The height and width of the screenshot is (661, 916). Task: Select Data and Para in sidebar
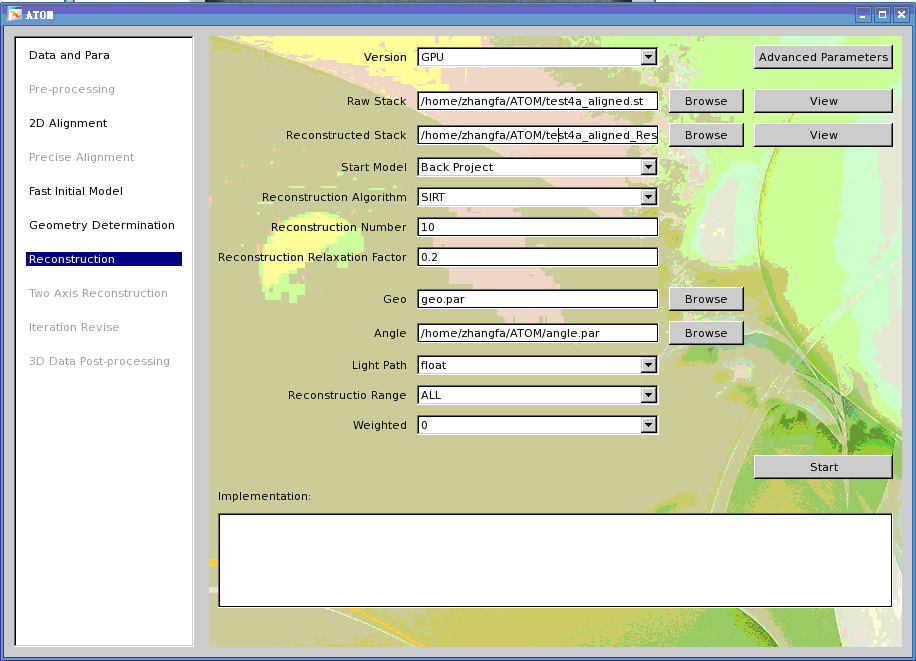(69, 55)
